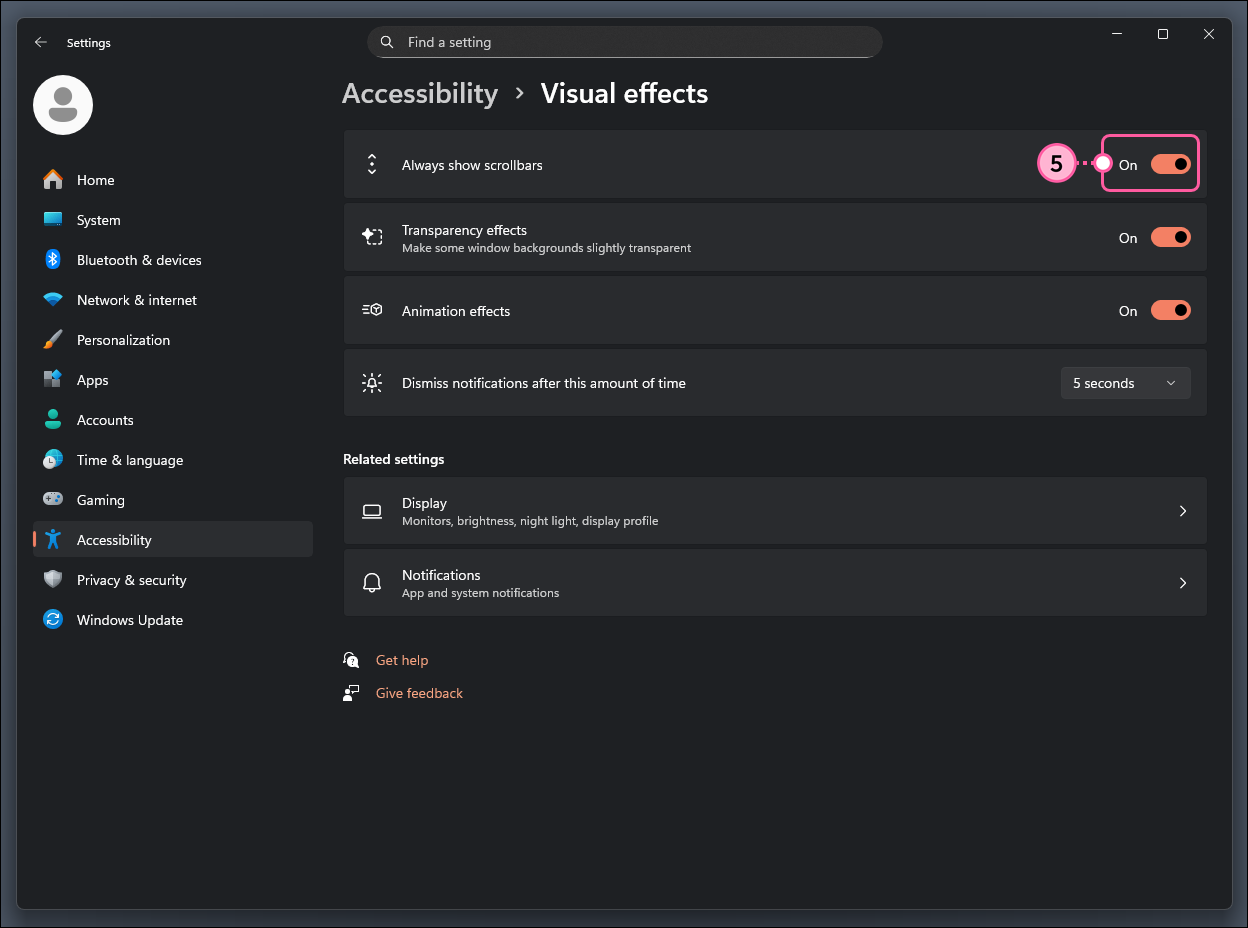This screenshot has width=1248, height=928.
Task: Open Privacy & security via the shield icon
Action: [x=52, y=580]
